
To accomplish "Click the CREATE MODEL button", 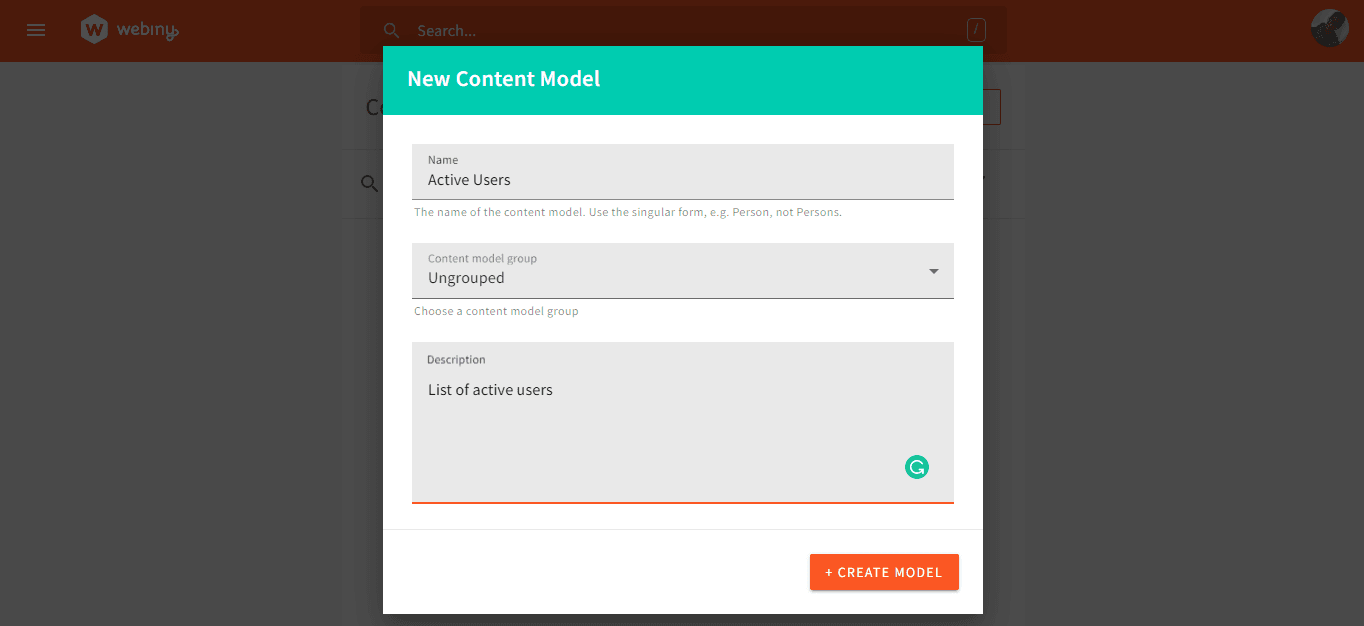I will 884,572.
